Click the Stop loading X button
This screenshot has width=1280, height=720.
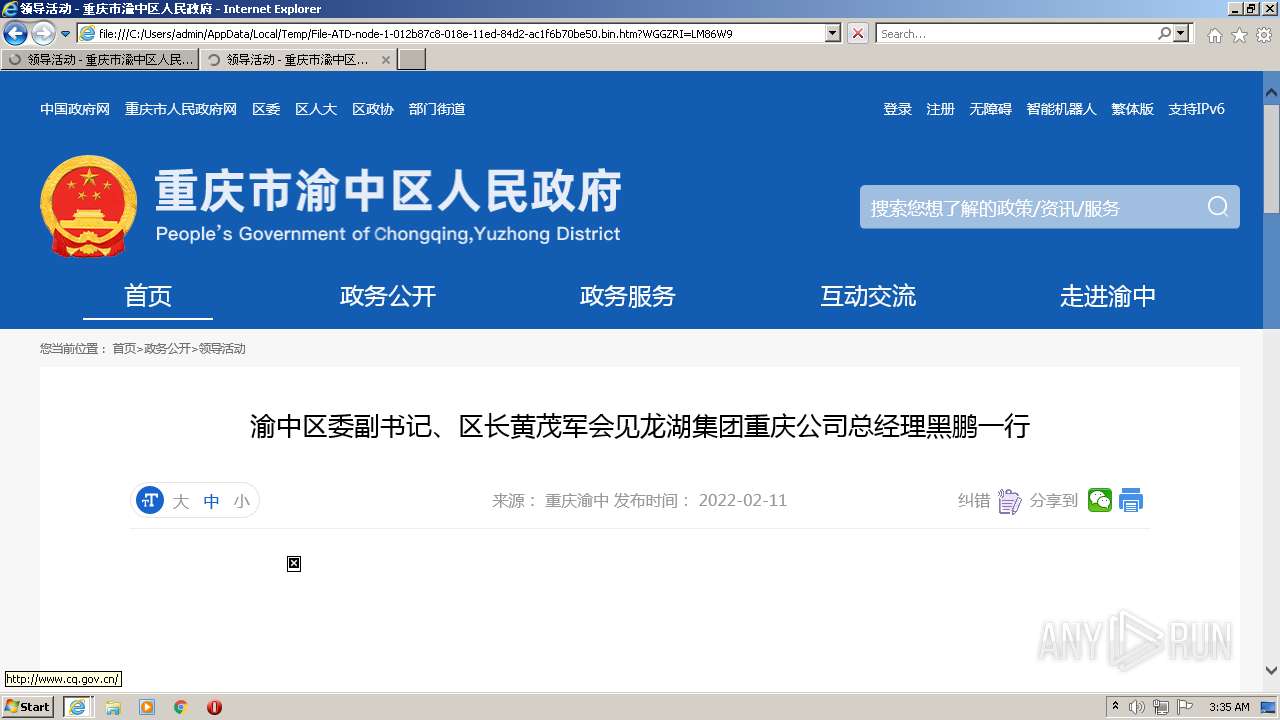[858, 33]
